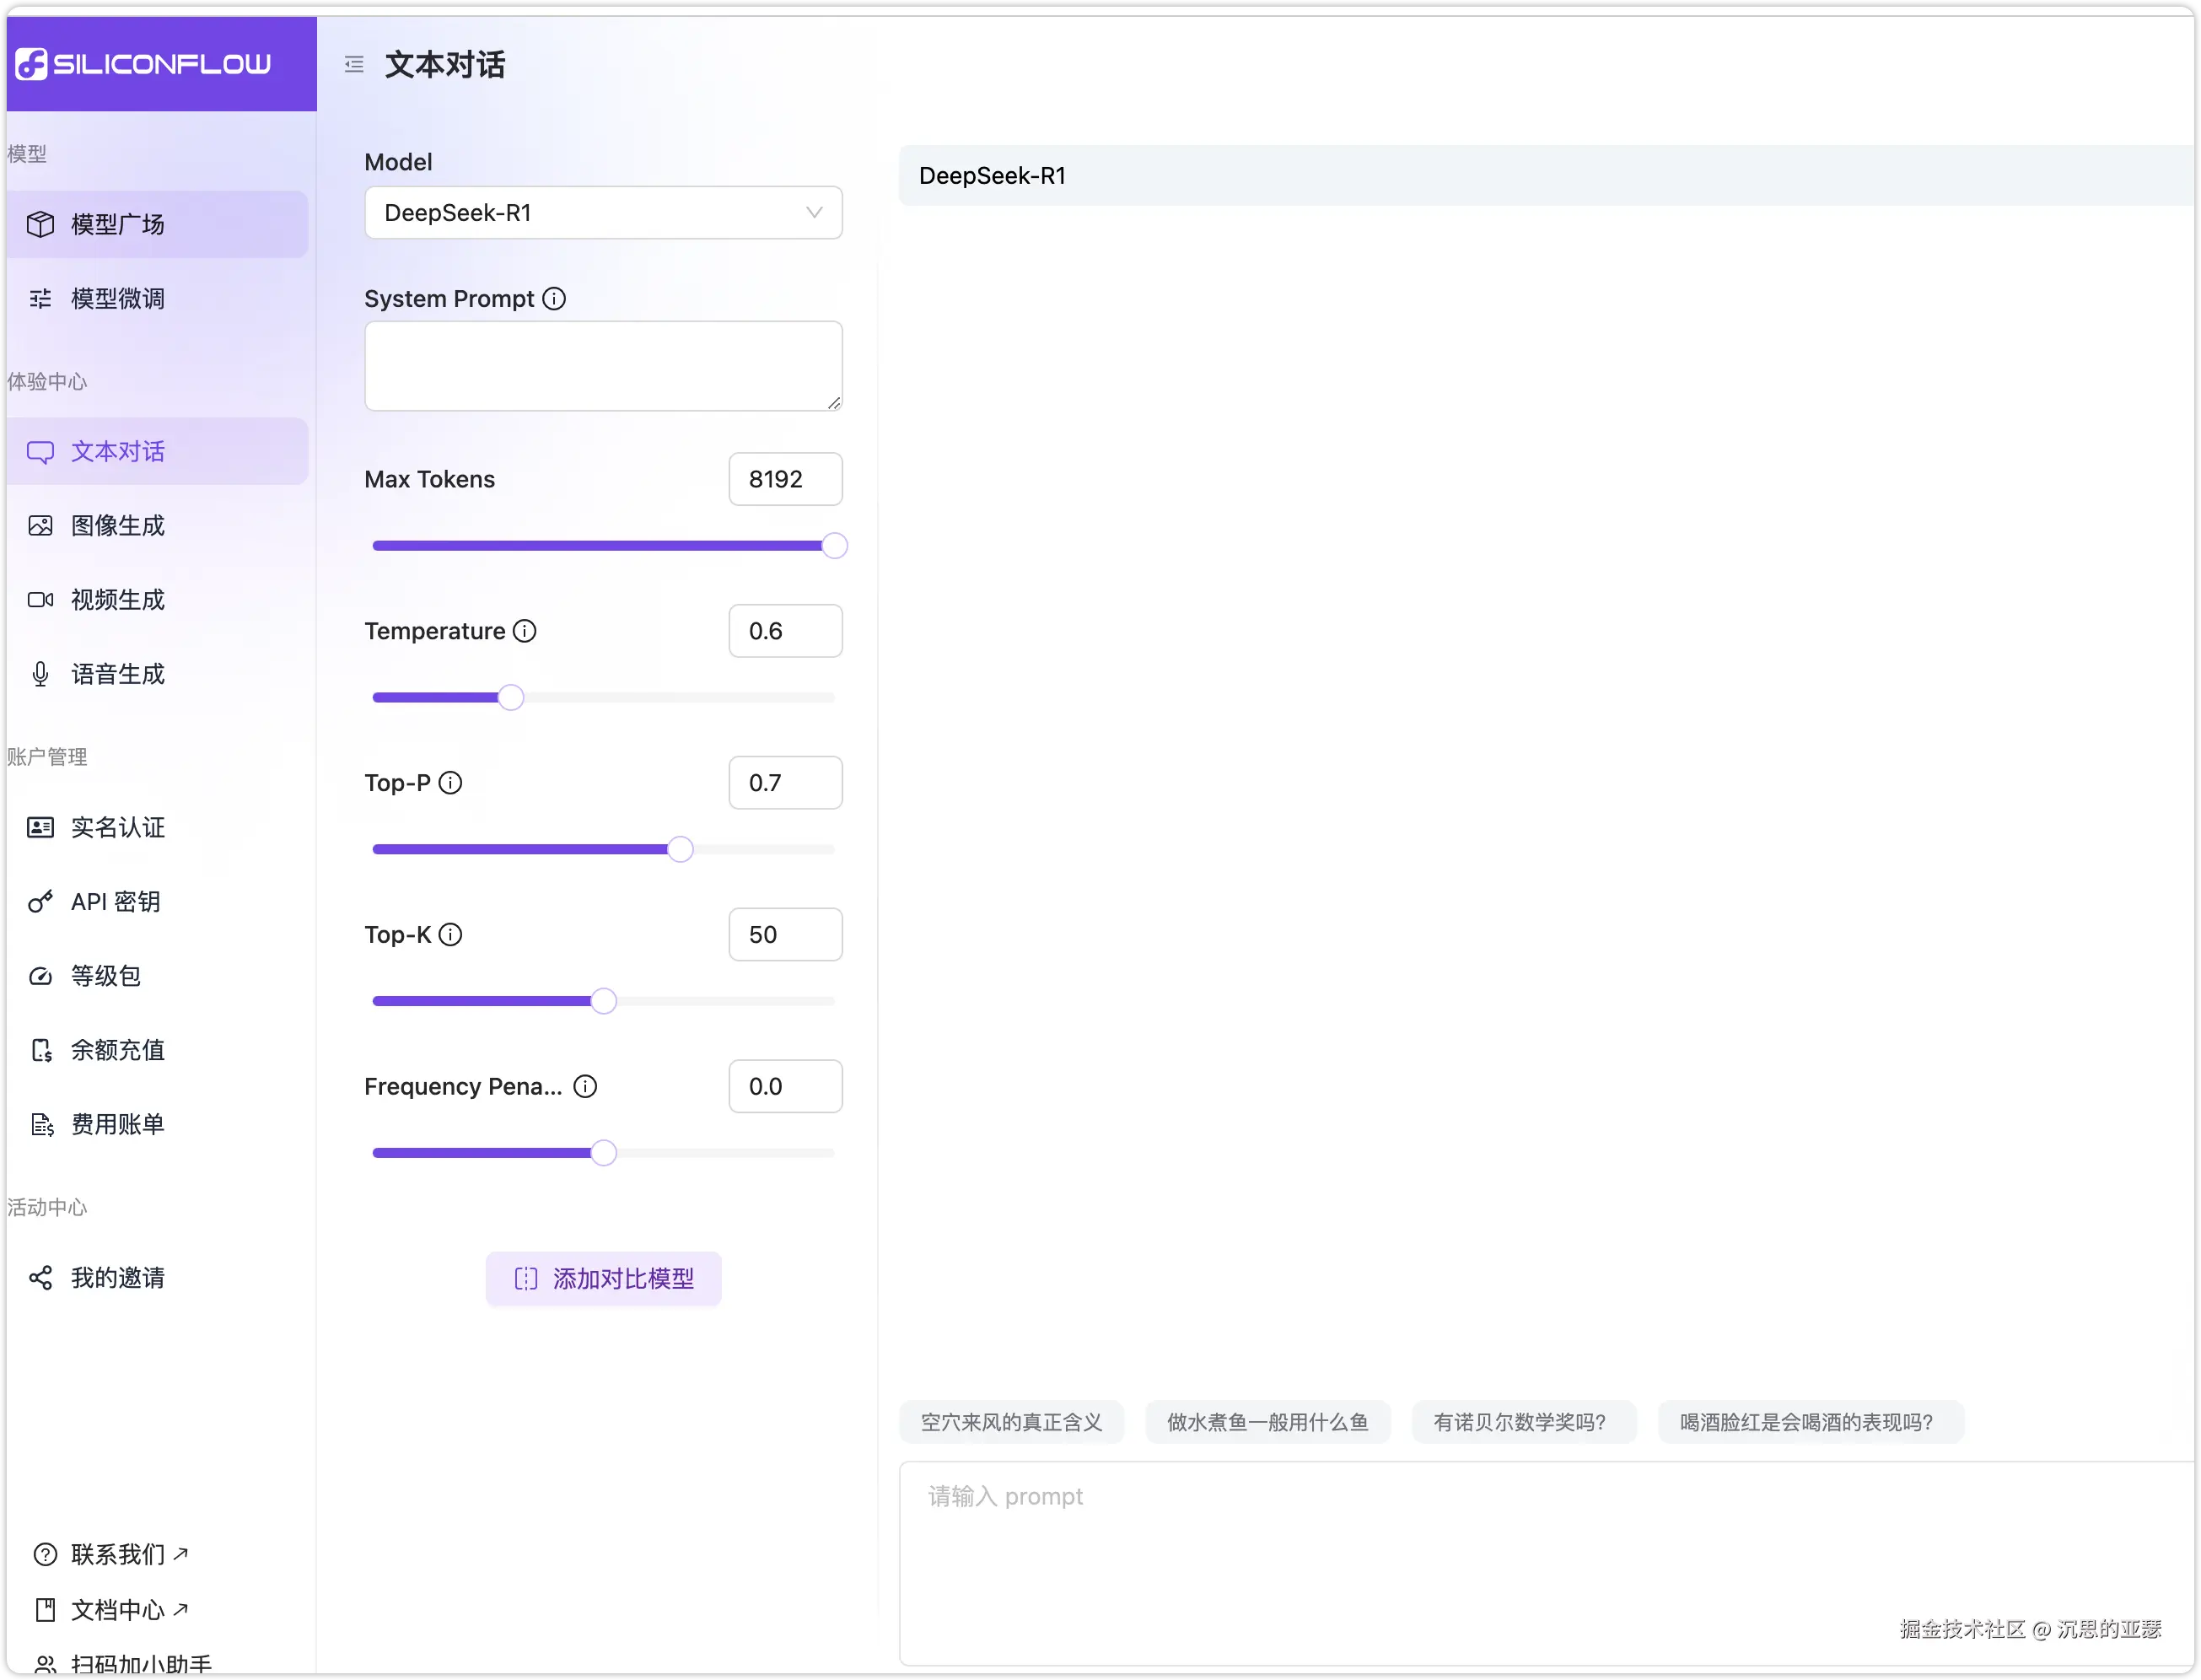
Task: View the Top-K info tooltip icon
Action: pos(450,934)
